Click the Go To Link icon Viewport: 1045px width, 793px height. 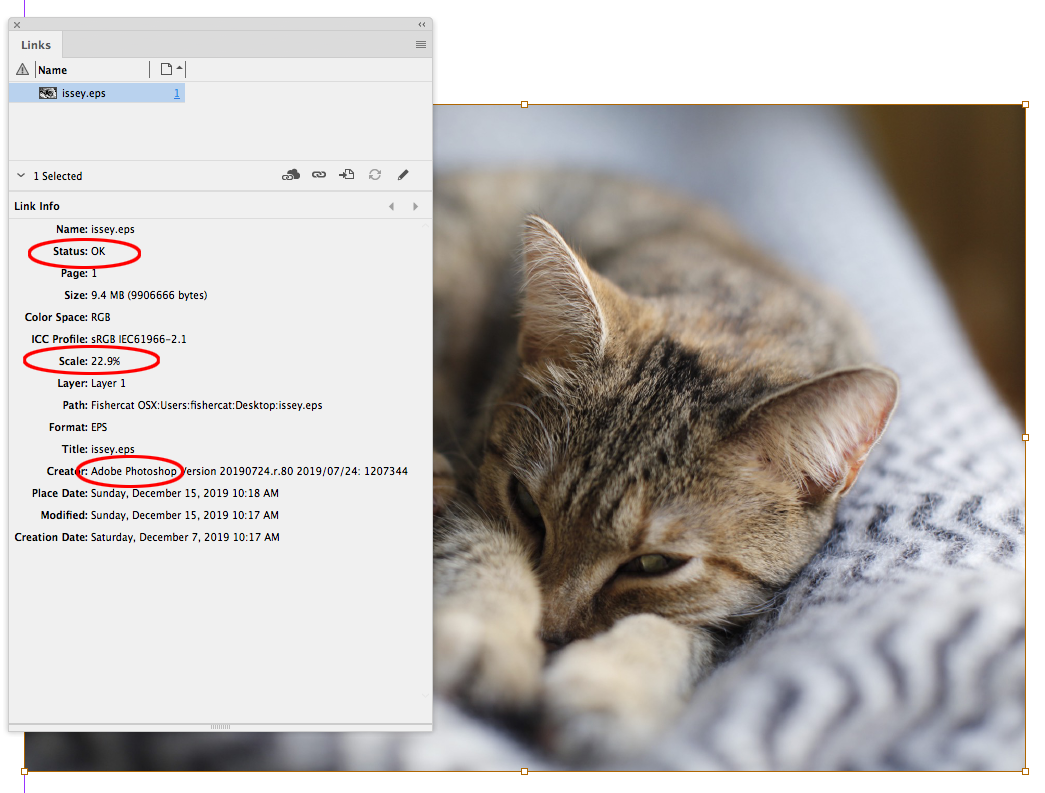(347, 175)
